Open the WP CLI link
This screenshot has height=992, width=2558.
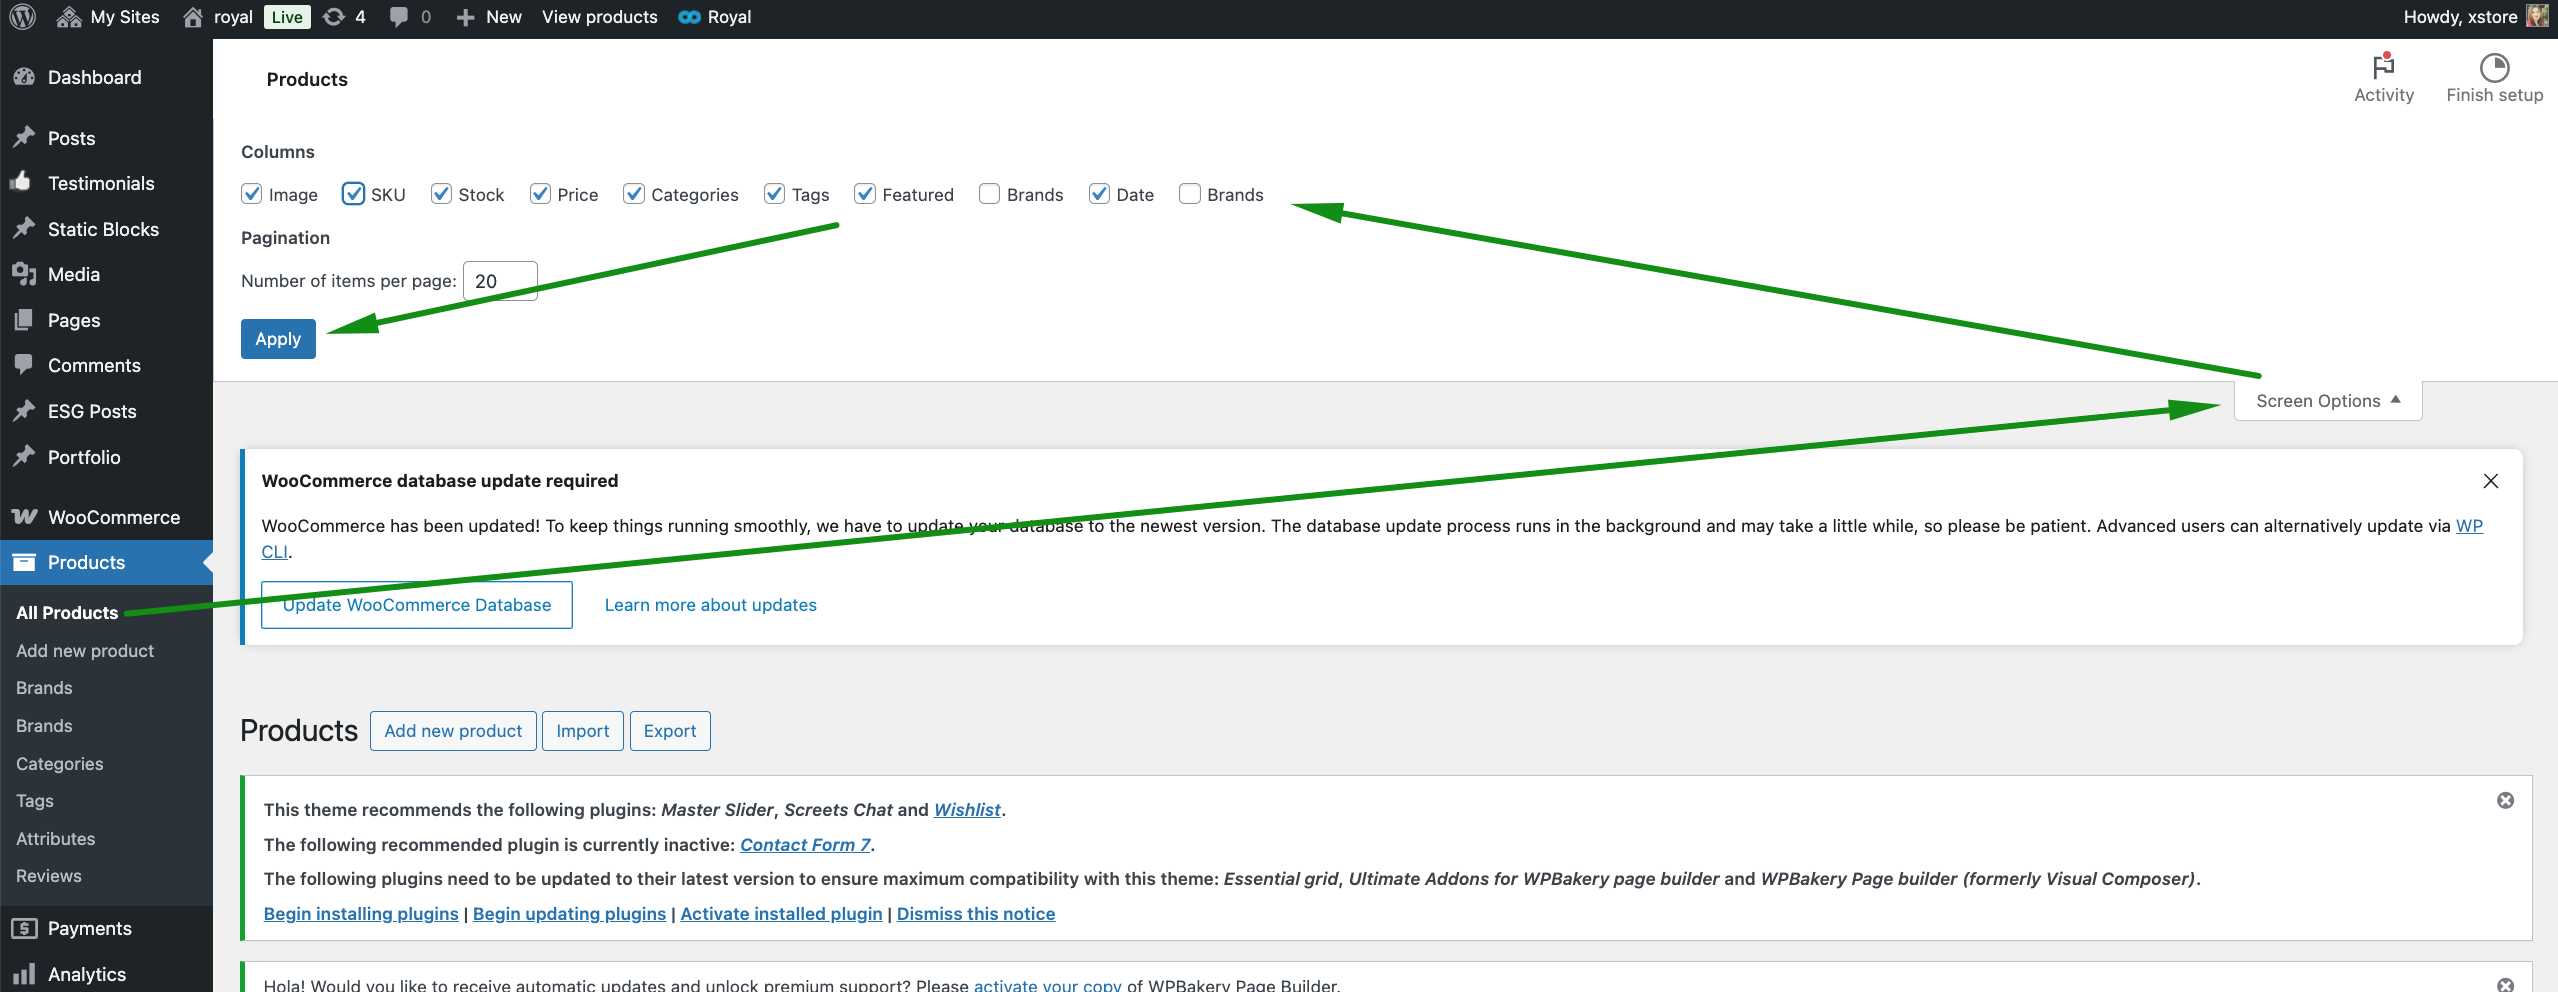2469,526
